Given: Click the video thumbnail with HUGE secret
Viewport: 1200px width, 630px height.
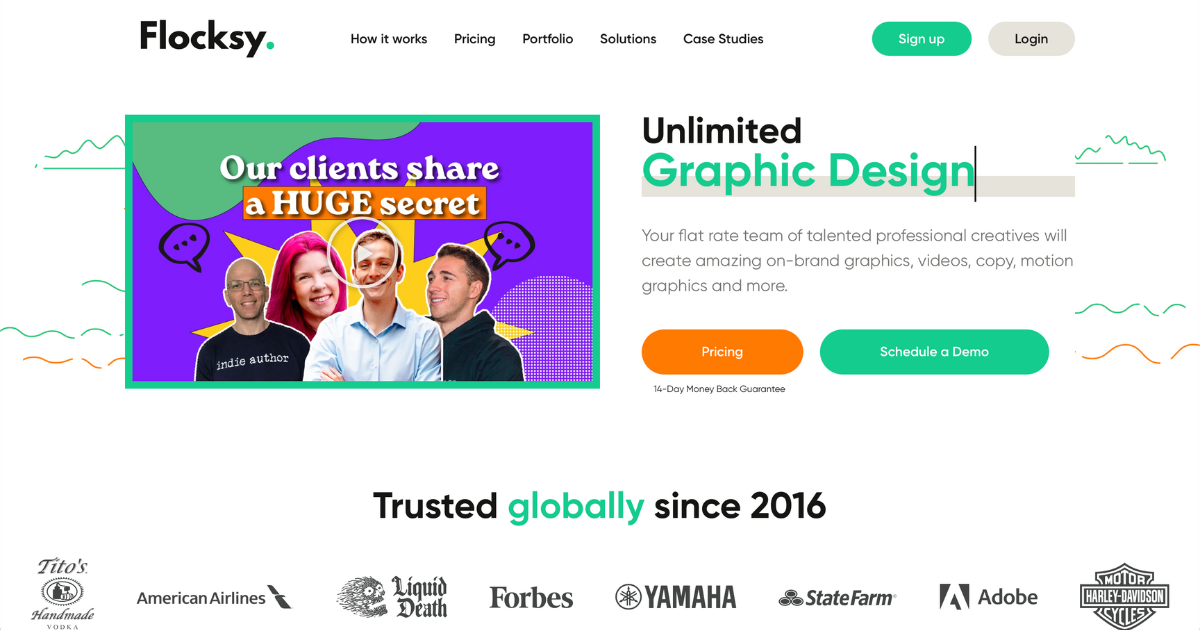Looking at the screenshot, I should coord(362,251).
